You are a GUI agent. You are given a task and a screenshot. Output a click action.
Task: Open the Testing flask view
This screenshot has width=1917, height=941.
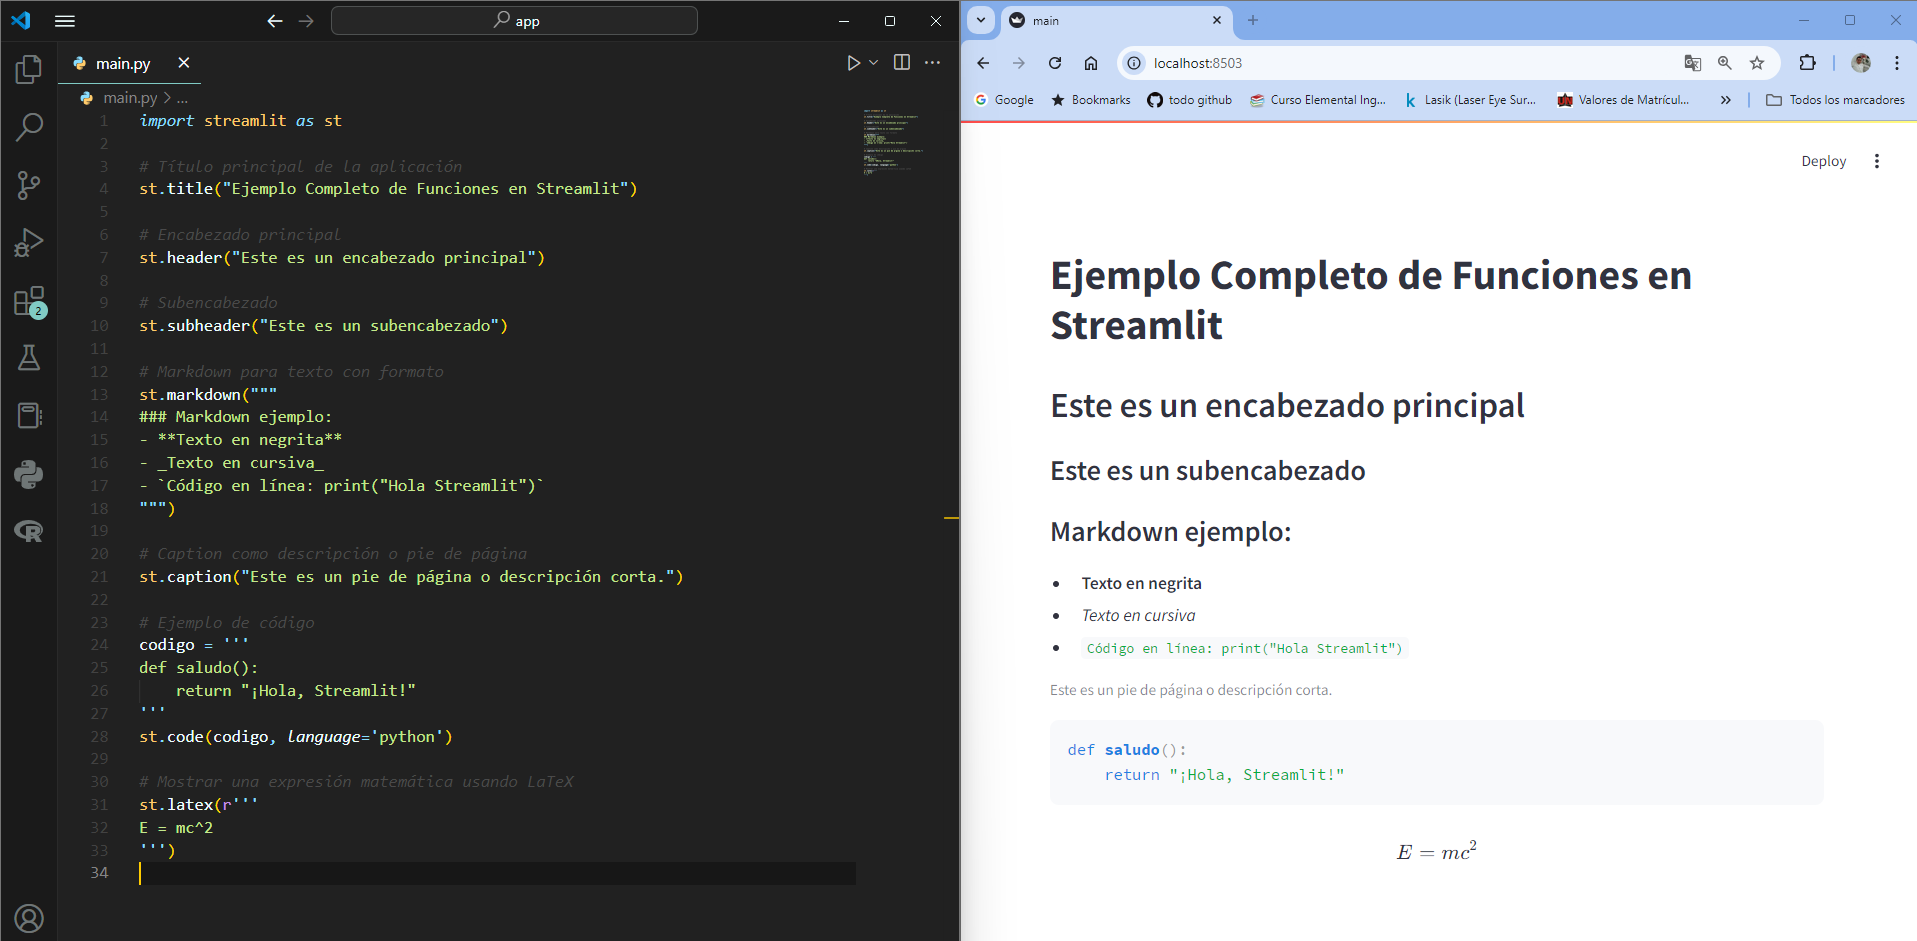pyautogui.click(x=29, y=358)
